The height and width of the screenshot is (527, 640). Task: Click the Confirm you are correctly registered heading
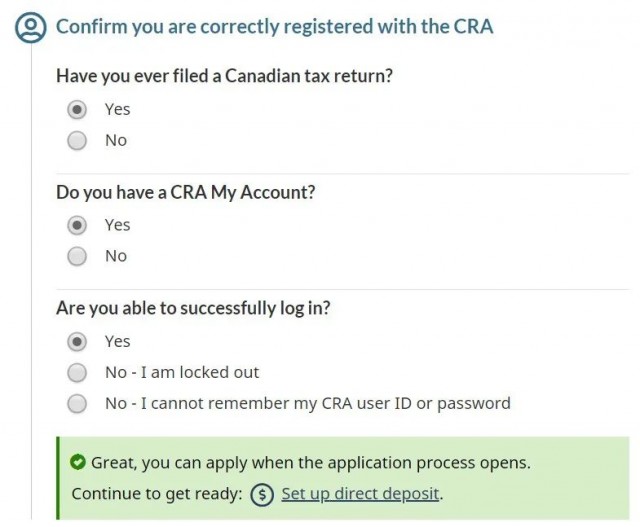point(274,27)
